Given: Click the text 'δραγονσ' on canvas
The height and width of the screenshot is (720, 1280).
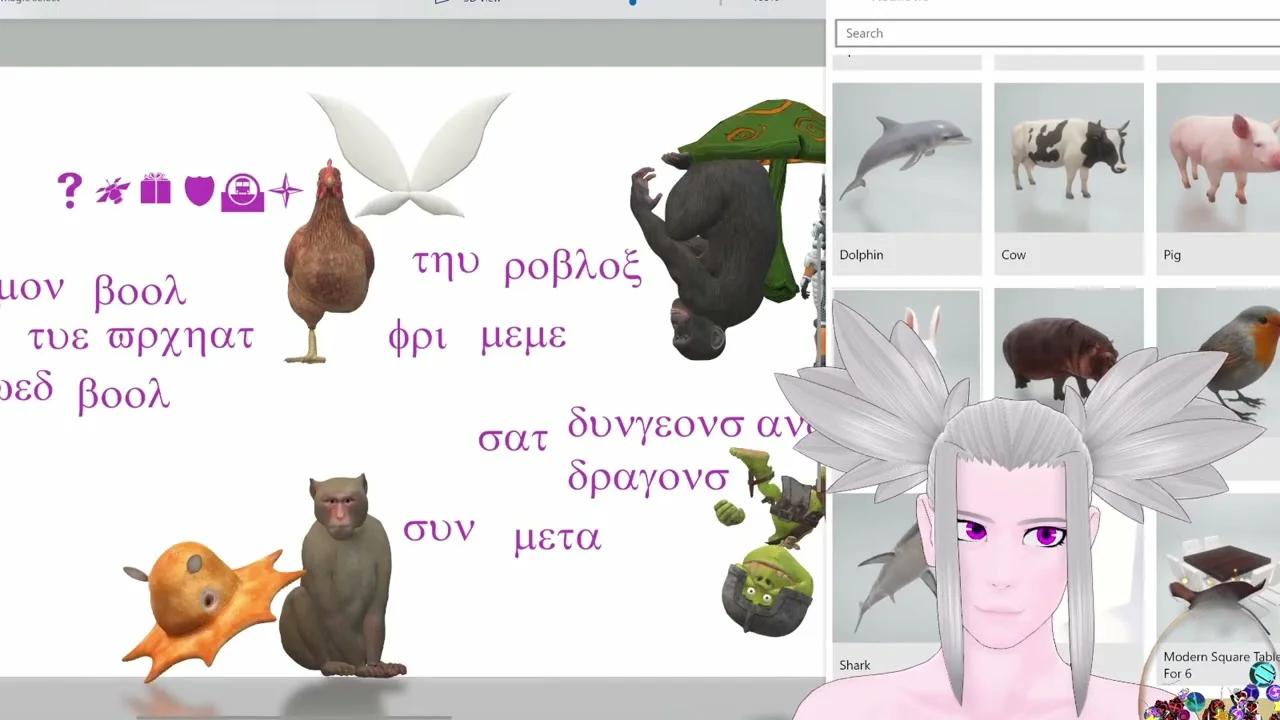Looking at the screenshot, I should coord(648,478).
